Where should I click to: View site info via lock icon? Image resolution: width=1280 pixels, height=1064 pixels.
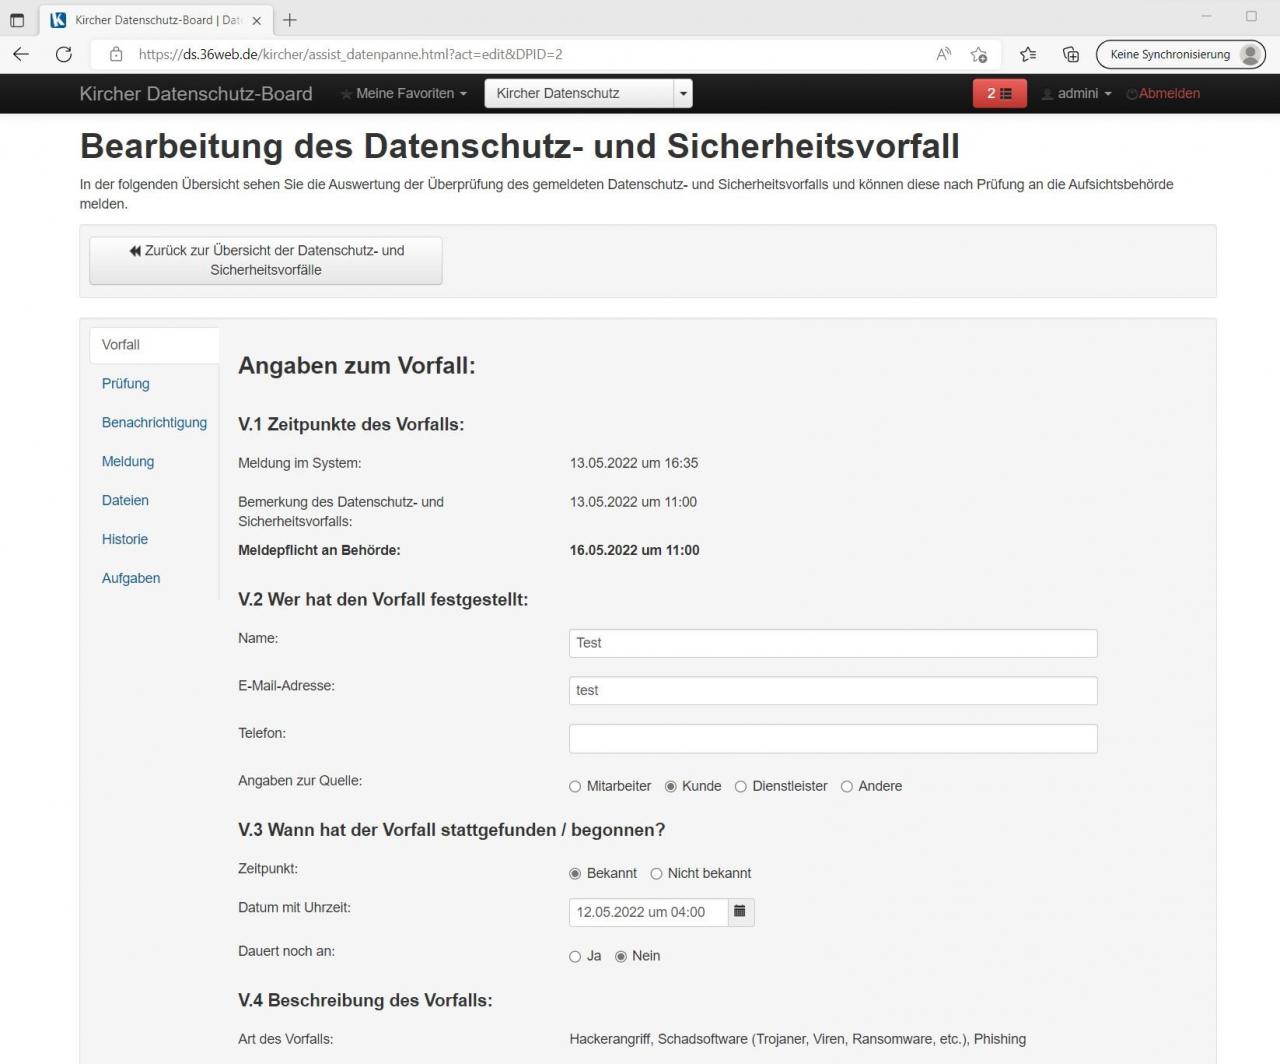pos(116,54)
